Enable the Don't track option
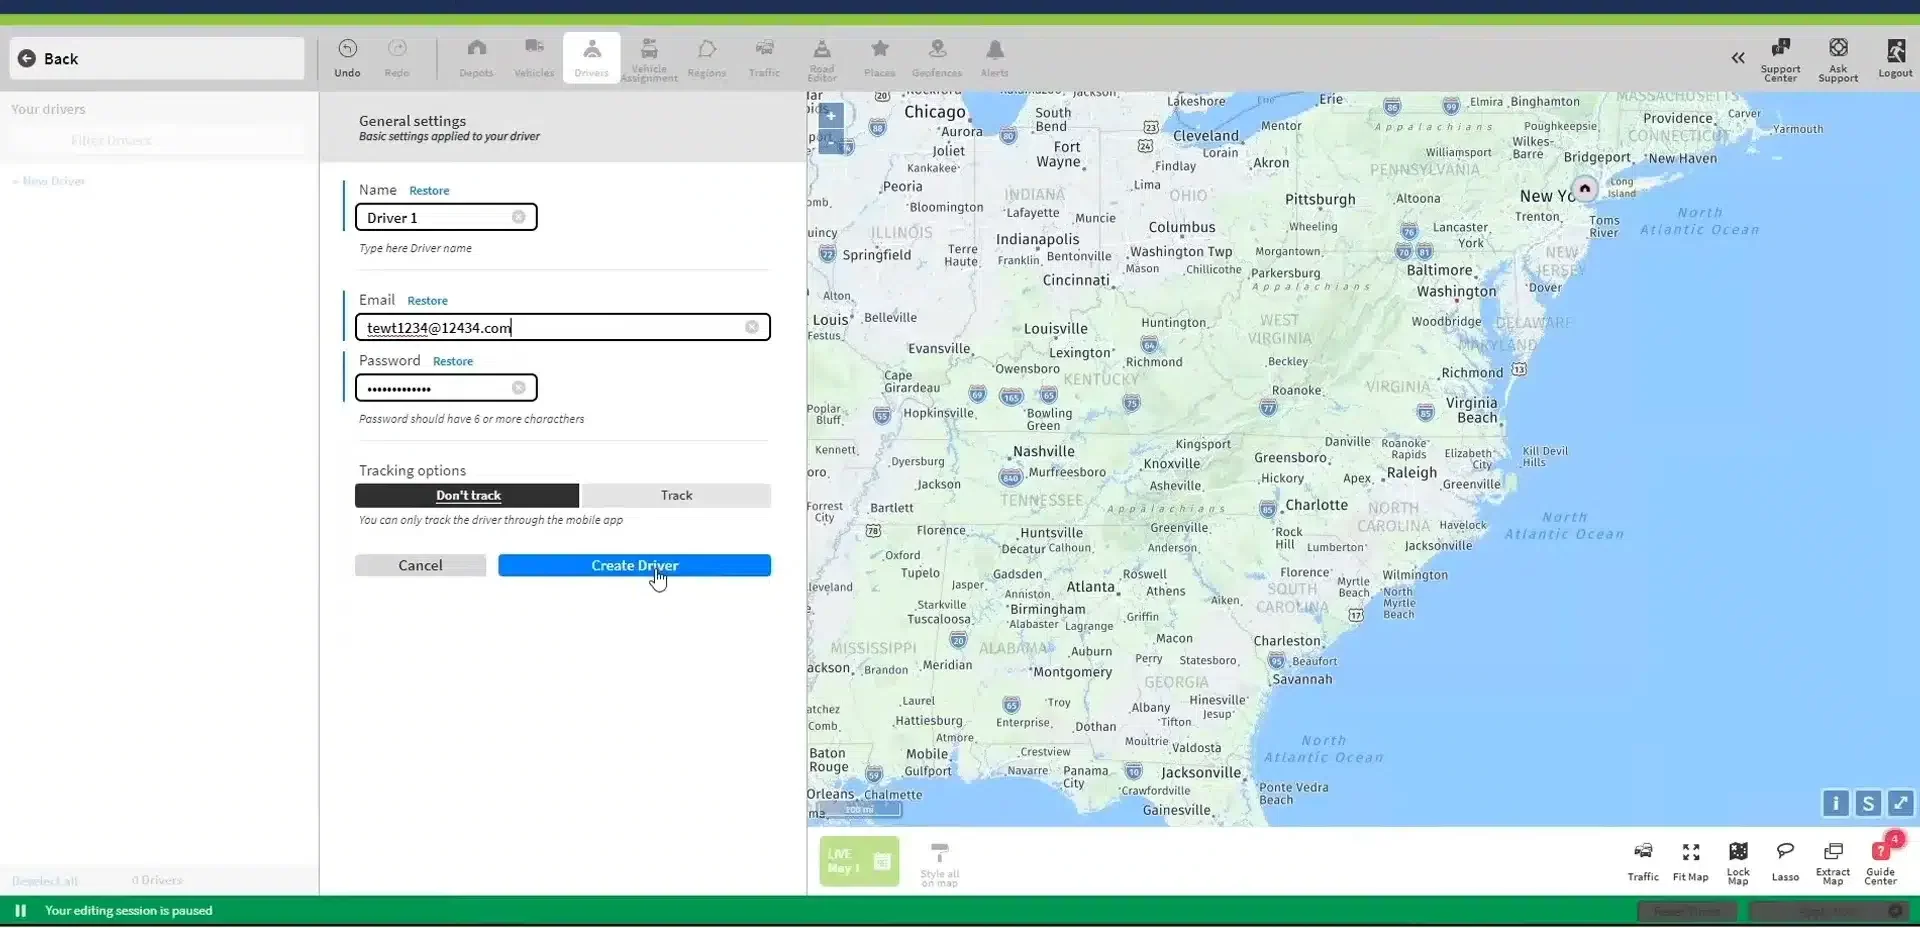The image size is (1920, 928). pyautogui.click(x=466, y=495)
